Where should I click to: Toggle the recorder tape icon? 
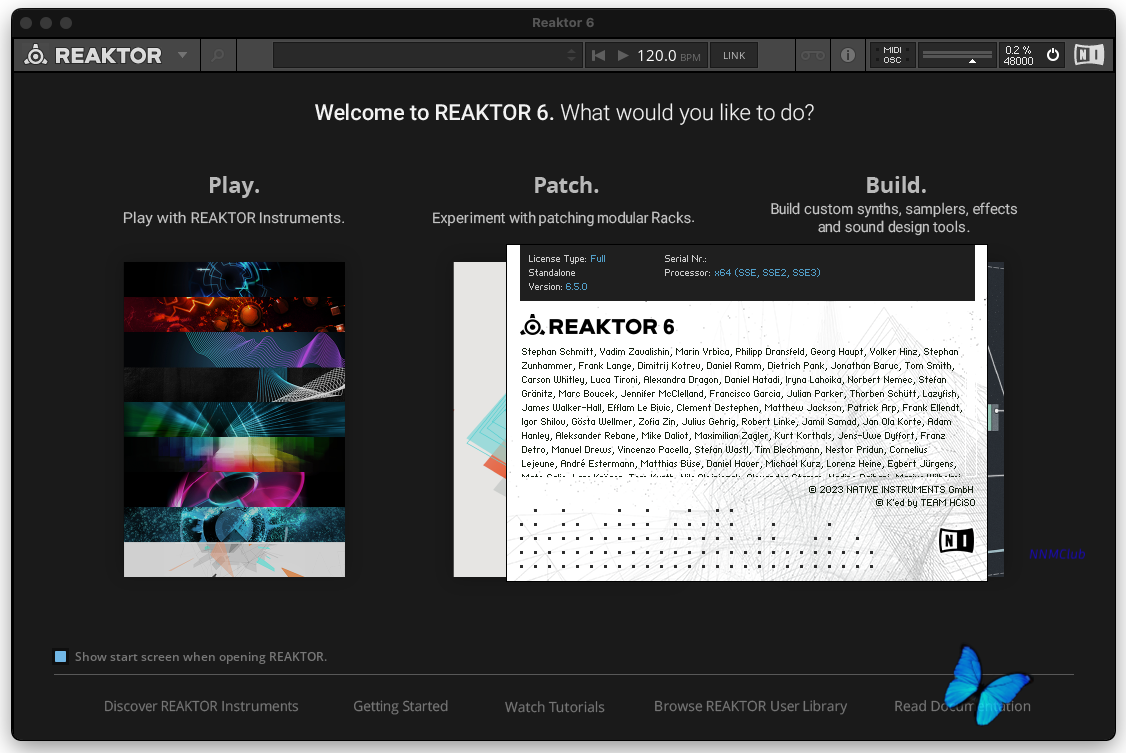click(x=813, y=55)
